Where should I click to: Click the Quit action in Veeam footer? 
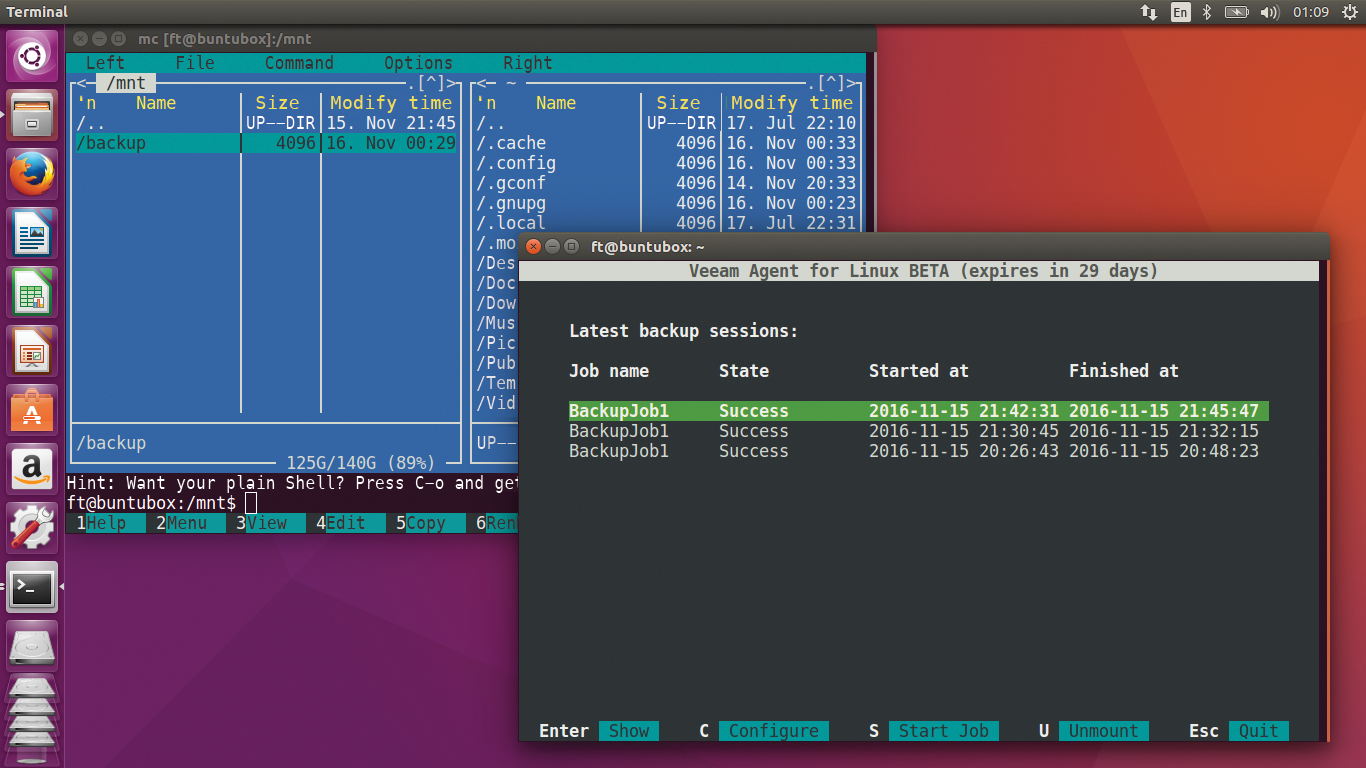pos(1259,731)
